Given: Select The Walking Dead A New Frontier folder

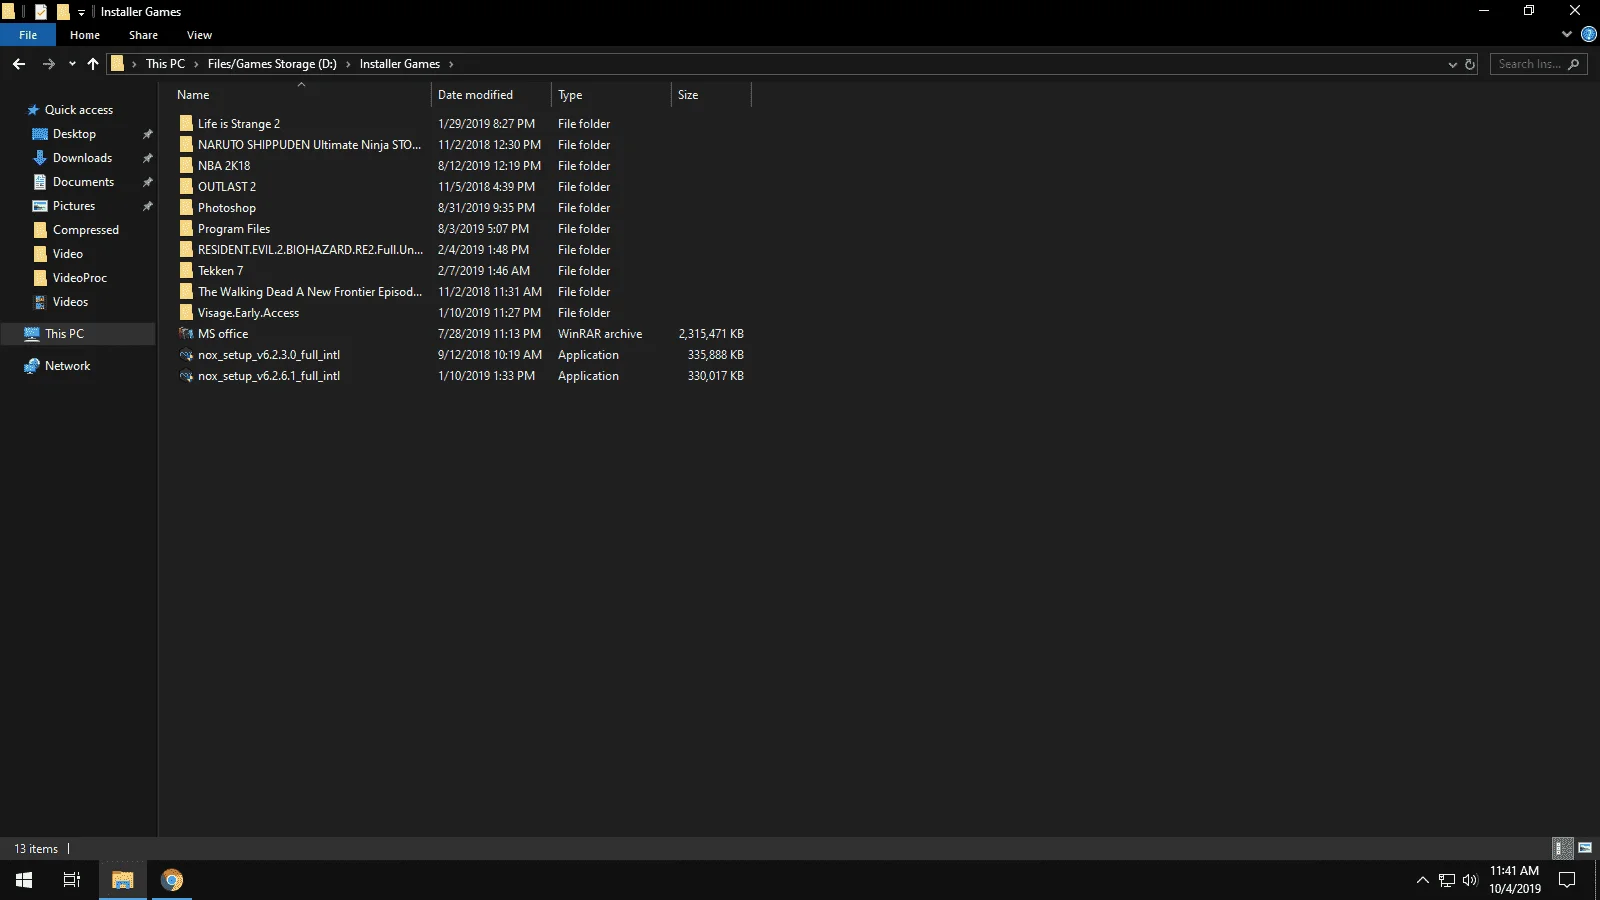Looking at the screenshot, I should coord(310,292).
